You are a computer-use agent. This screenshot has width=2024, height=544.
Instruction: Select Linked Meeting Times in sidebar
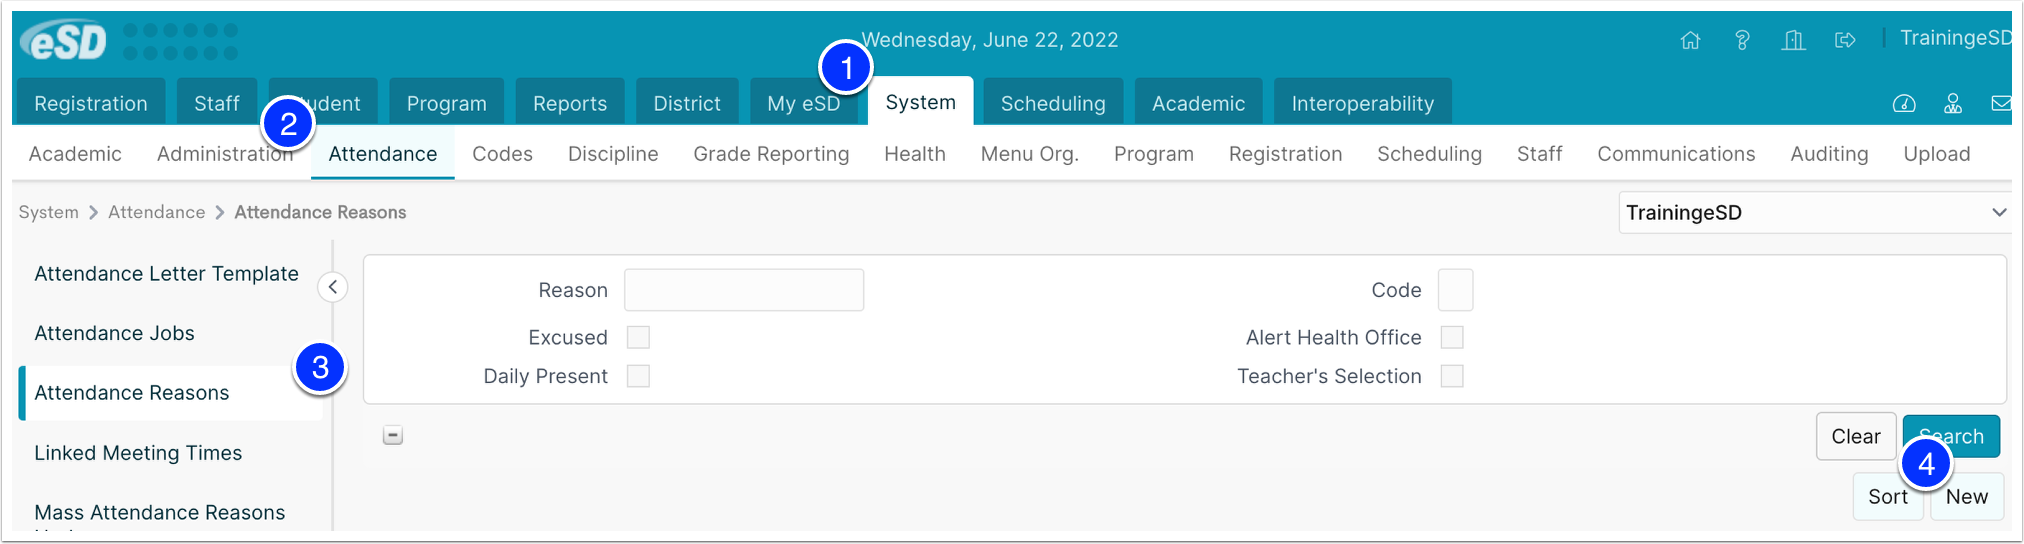pos(138,453)
